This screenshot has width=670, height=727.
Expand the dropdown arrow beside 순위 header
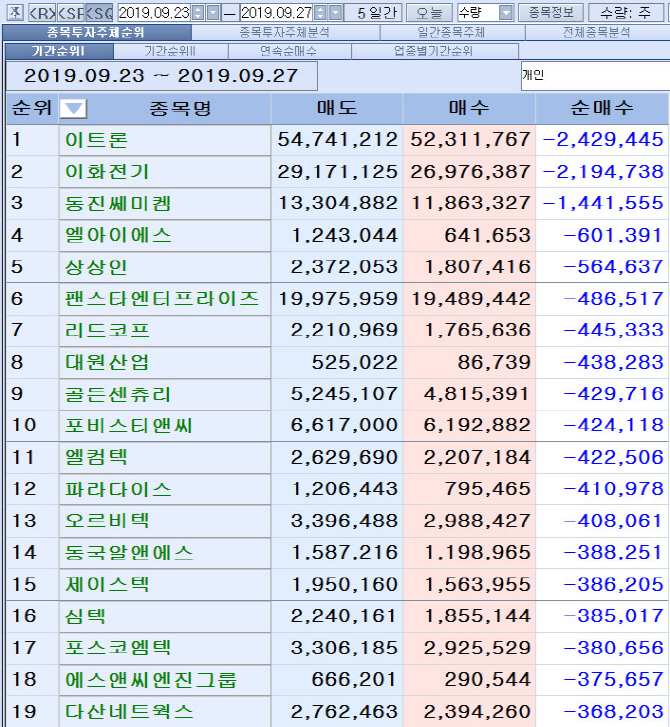(x=75, y=109)
